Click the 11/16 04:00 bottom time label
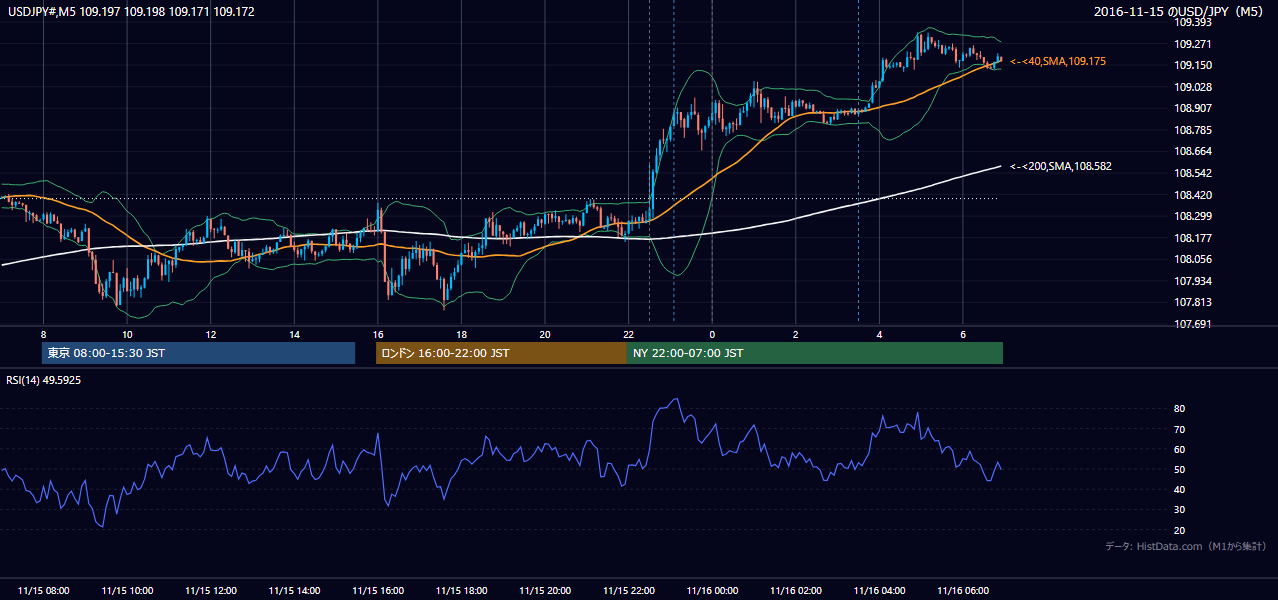Screen dimensions: 1278x600 click(879, 590)
